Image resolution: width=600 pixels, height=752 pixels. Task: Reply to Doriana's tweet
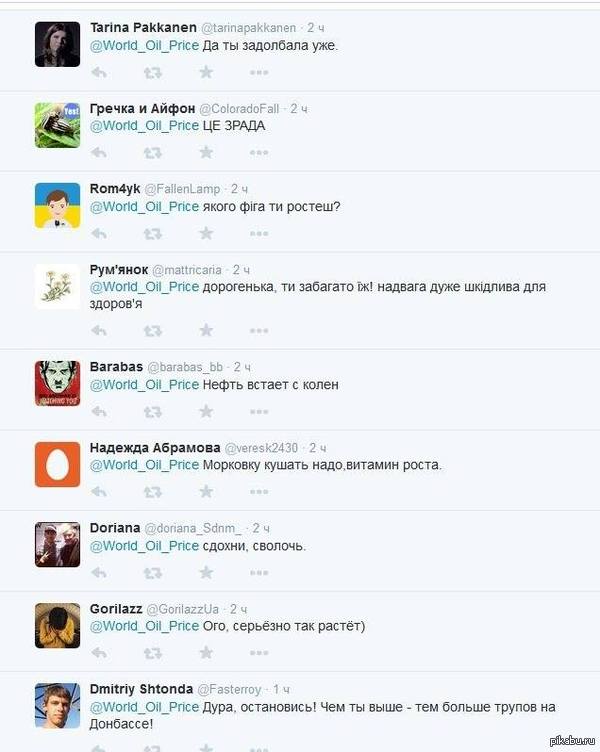99,573
